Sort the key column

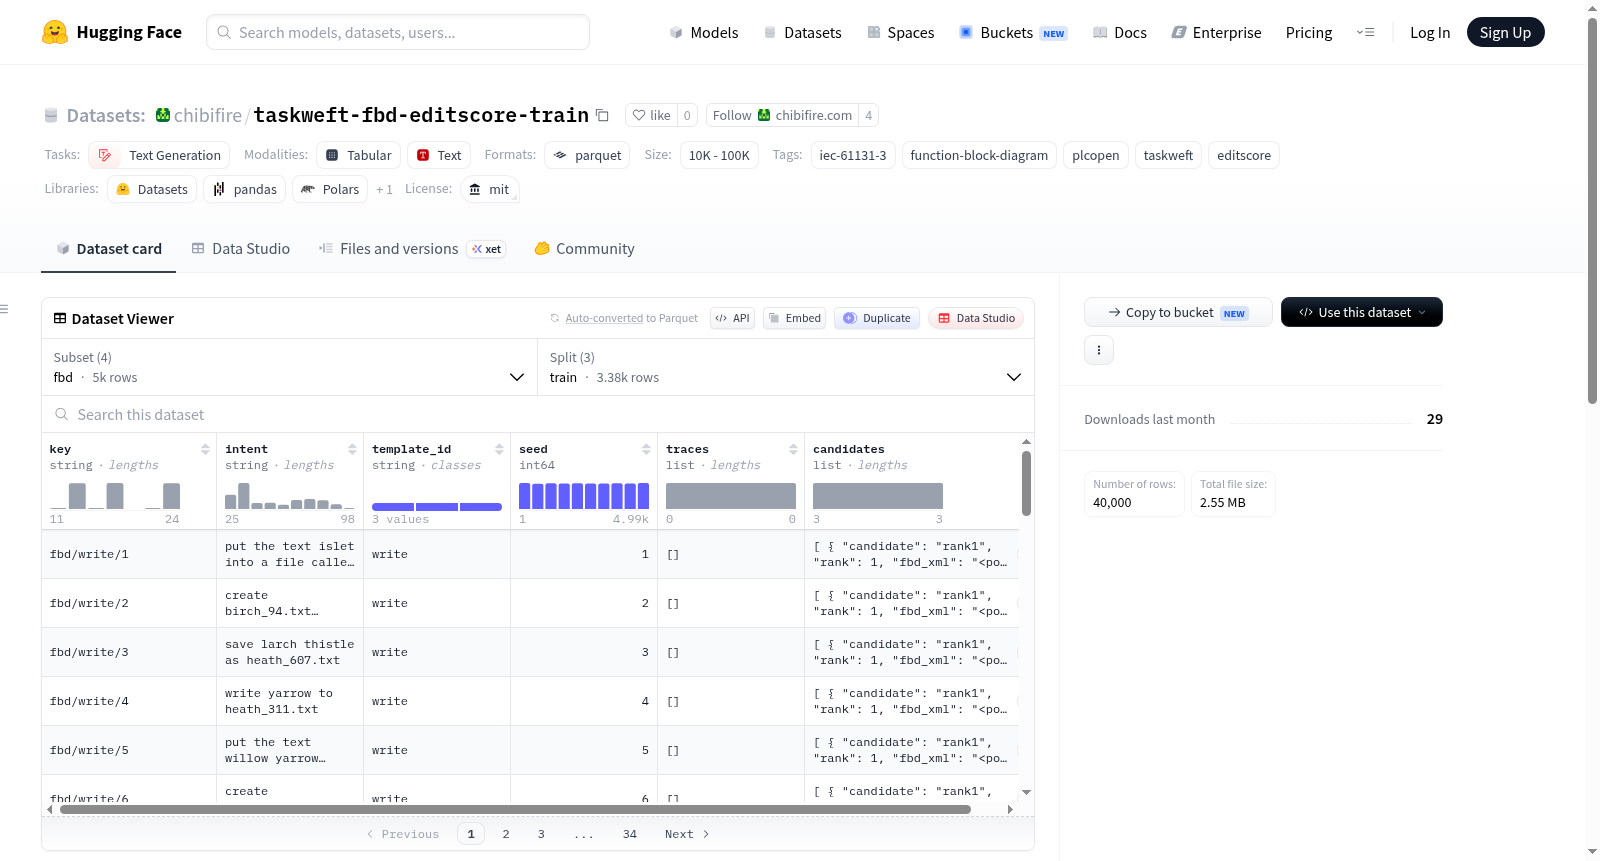[x=205, y=449]
